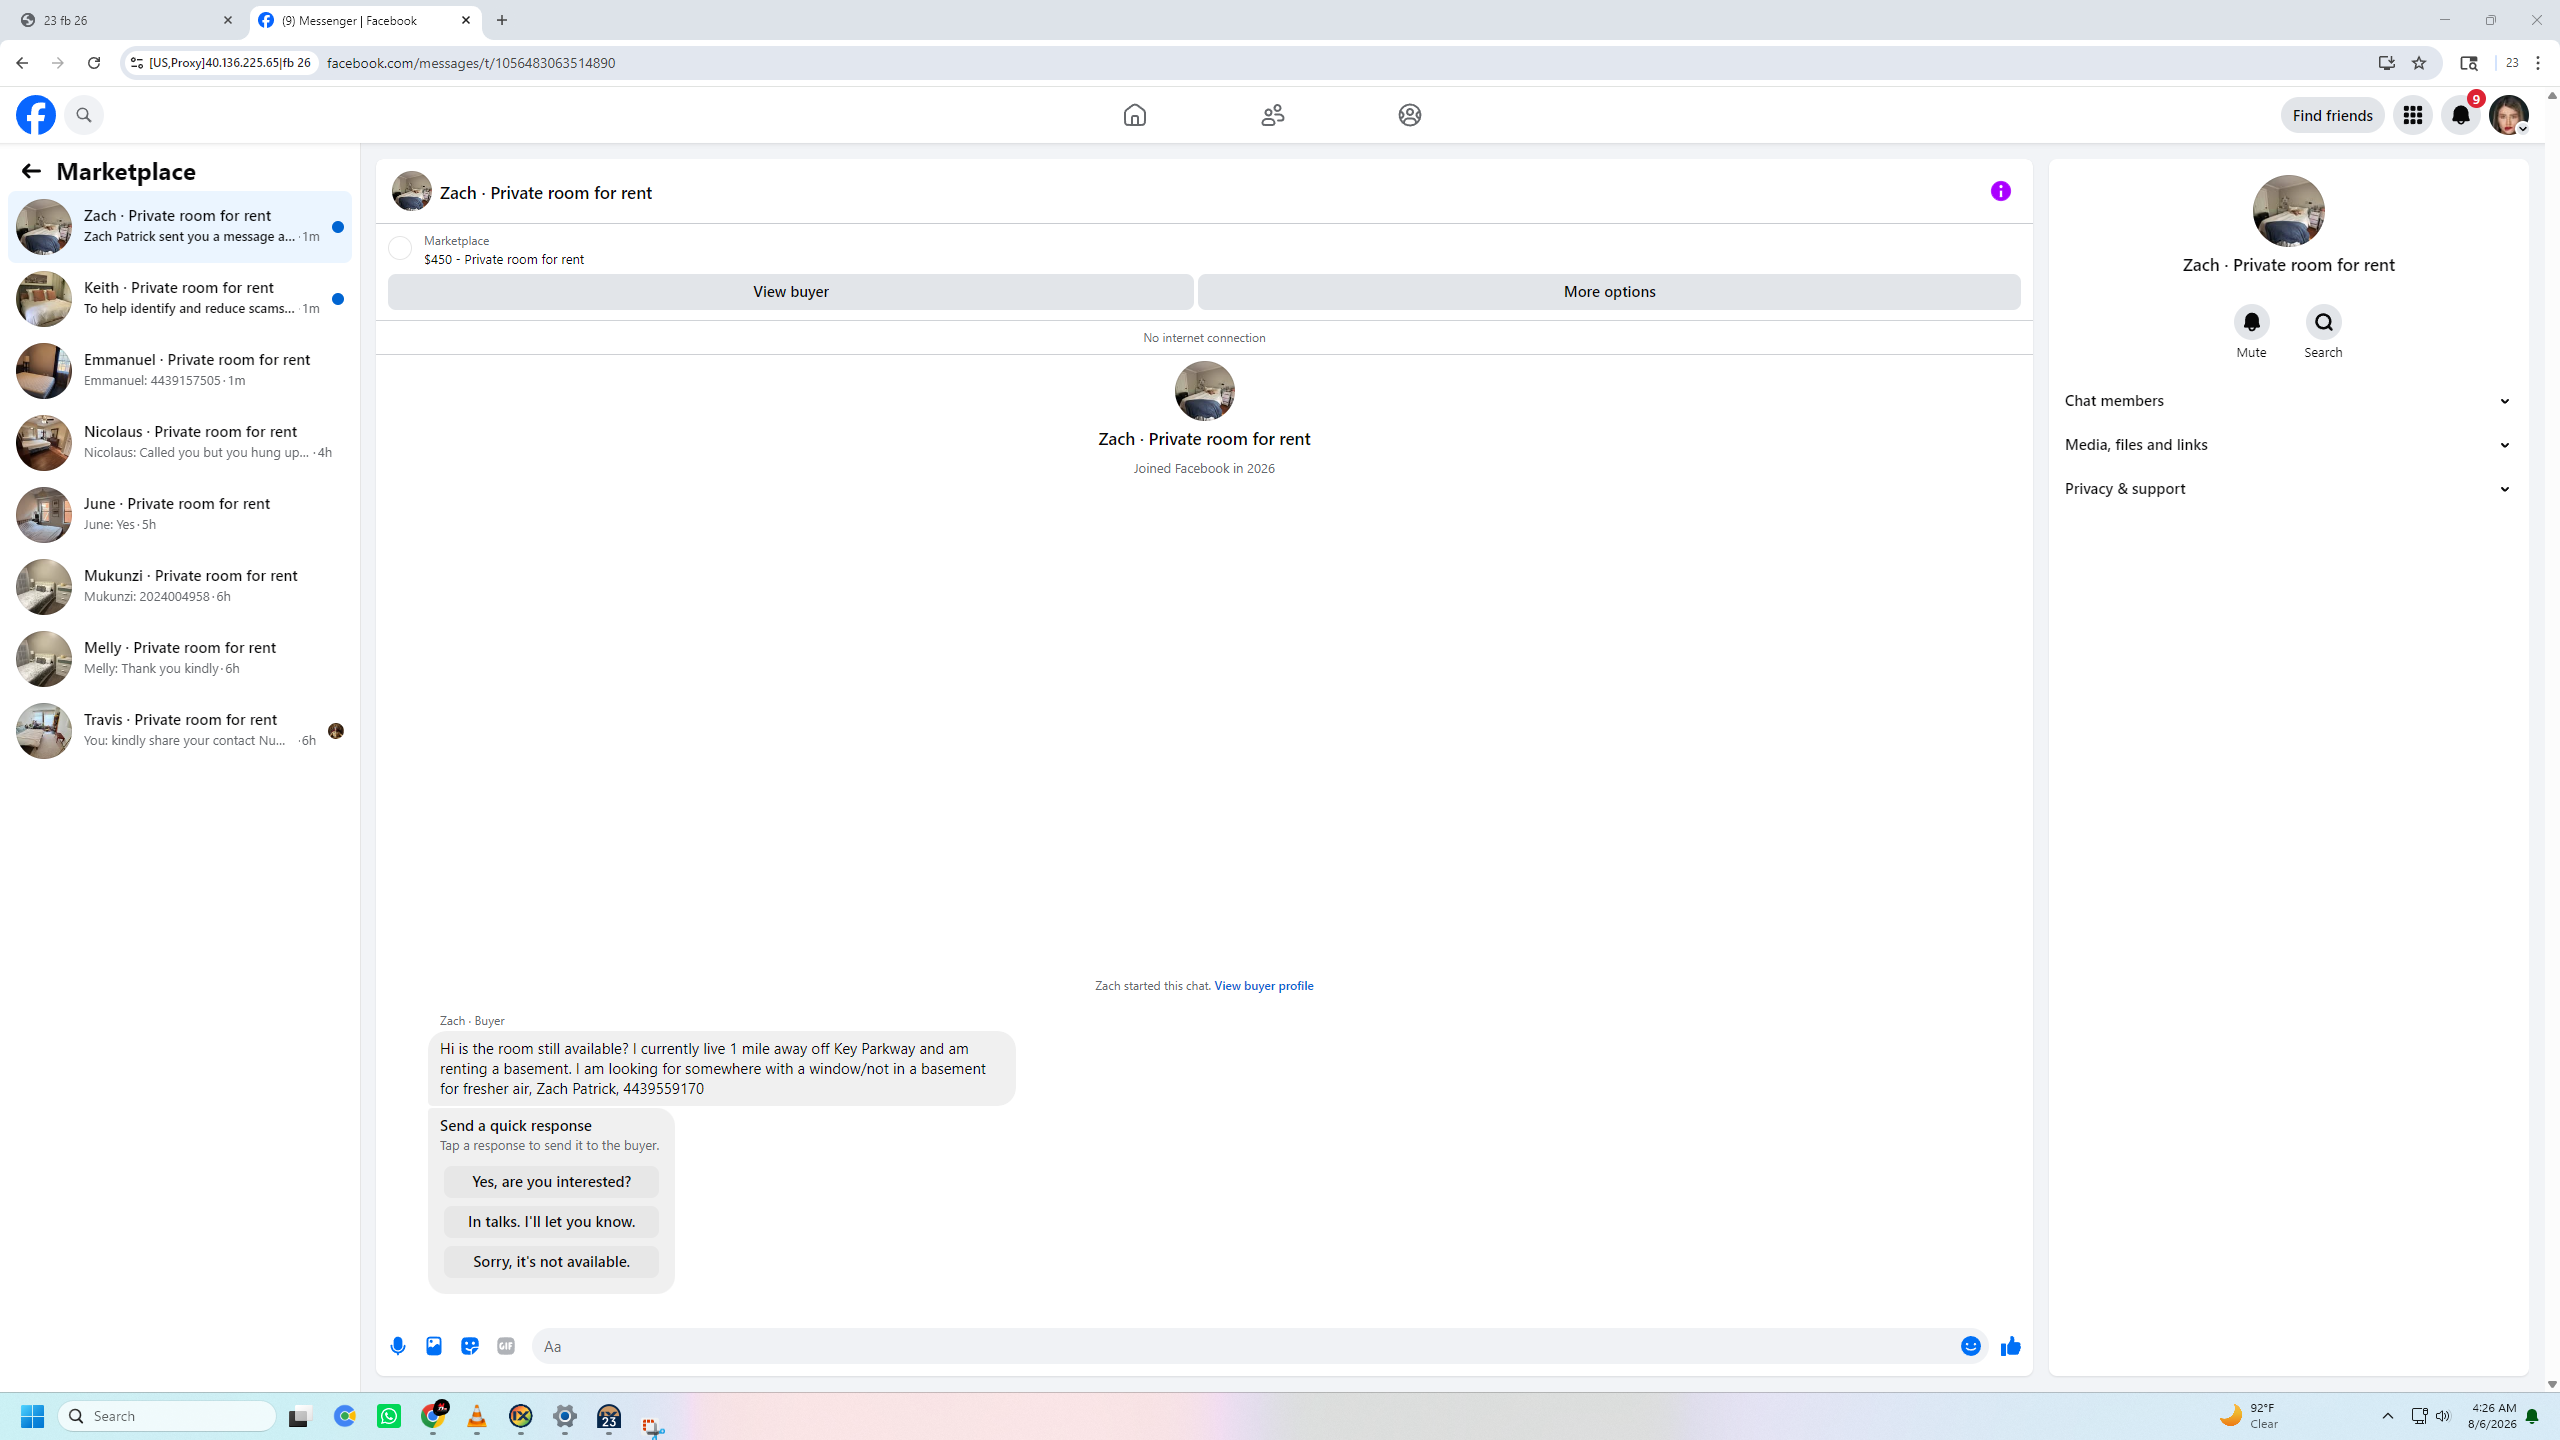
Task: Click the Find friends button
Action: tap(2332, 115)
